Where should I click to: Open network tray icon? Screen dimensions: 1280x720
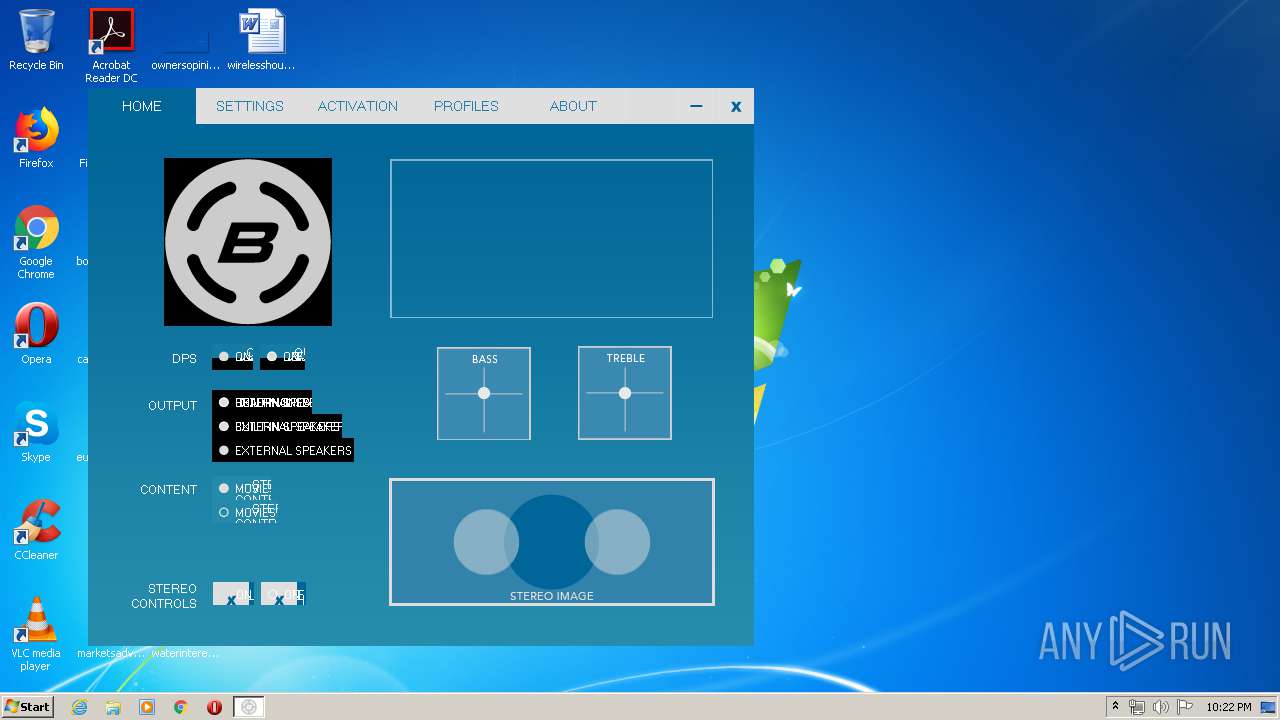pyautogui.click(x=1137, y=707)
